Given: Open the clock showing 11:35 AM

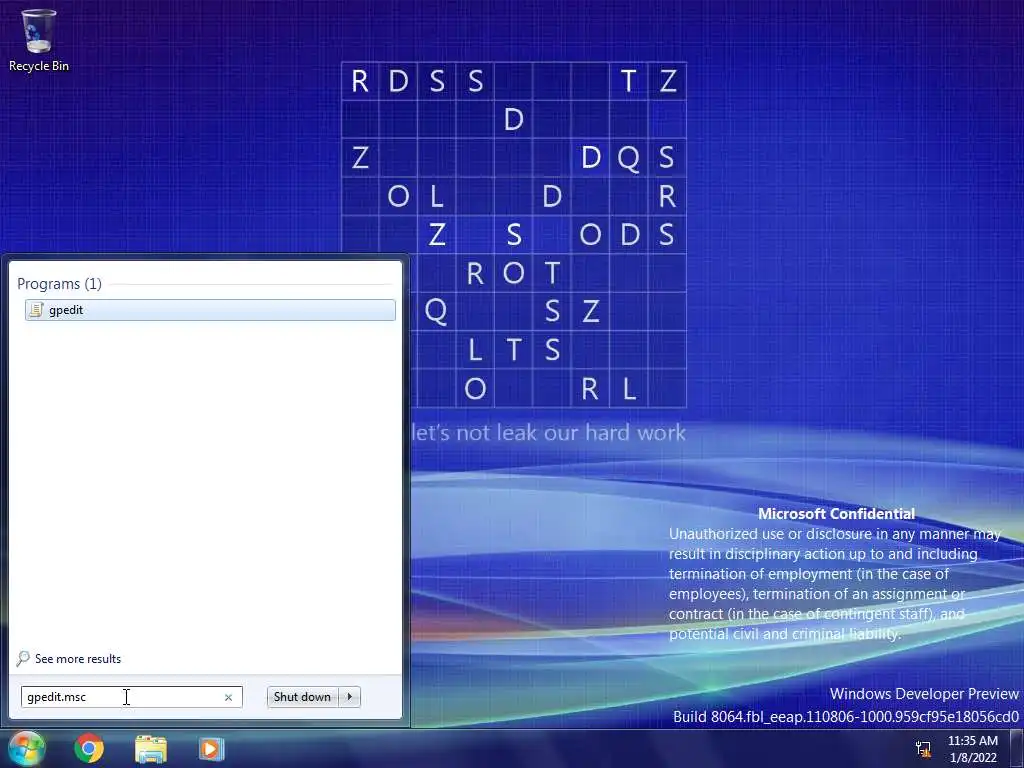Looking at the screenshot, I should 972,749.
